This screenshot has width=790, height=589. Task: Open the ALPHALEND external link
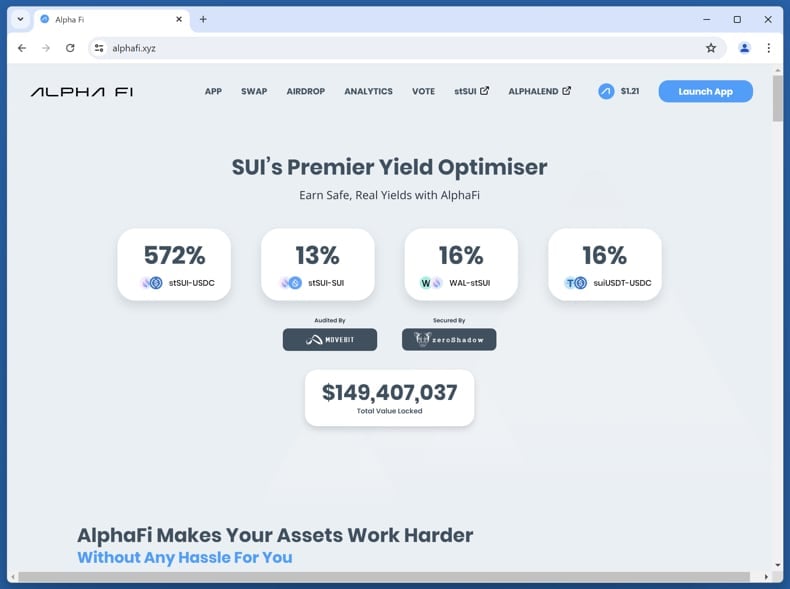(x=539, y=91)
